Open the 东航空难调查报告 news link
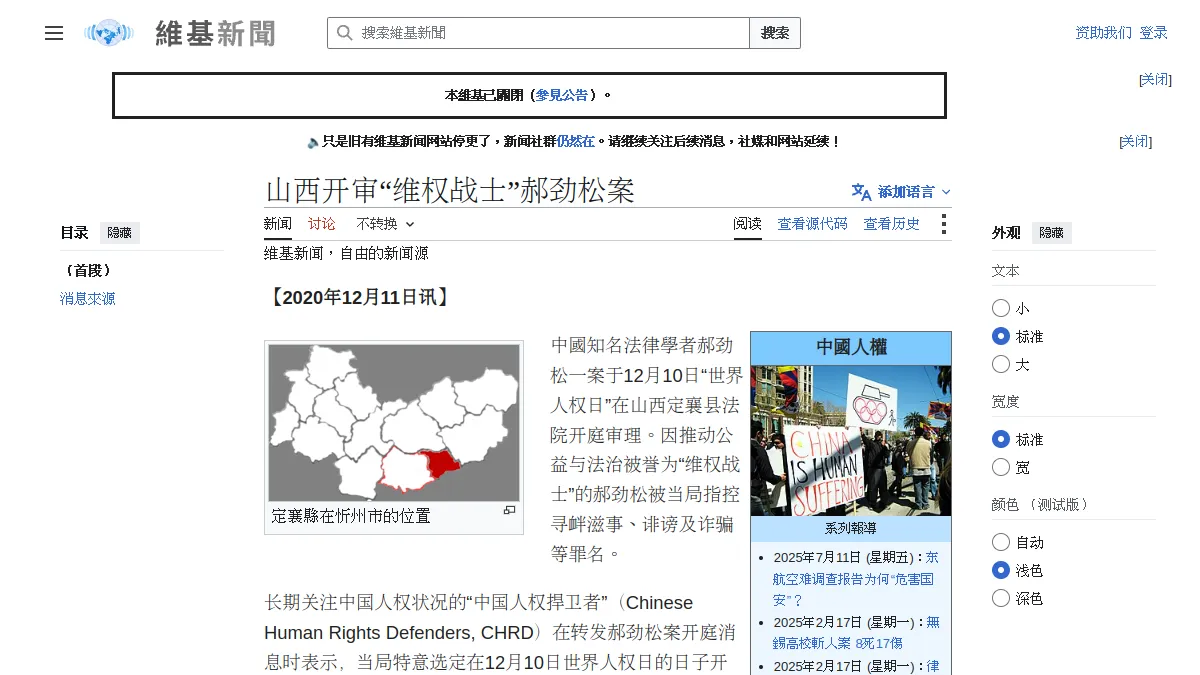Screen dimensions: 1200x675 point(856,578)
